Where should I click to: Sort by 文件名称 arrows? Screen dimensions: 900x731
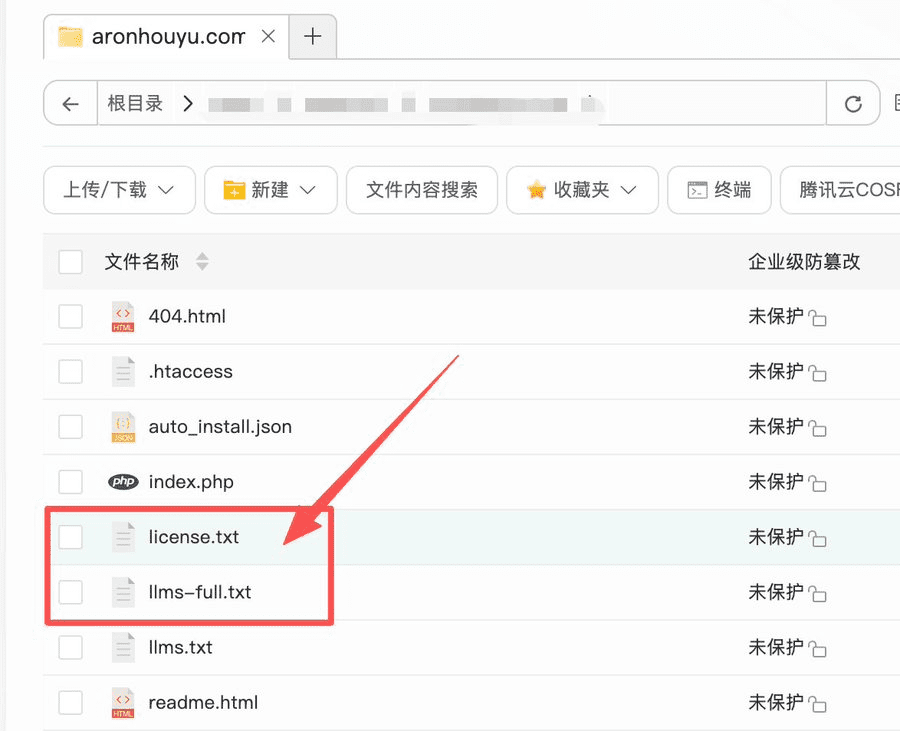click(202, 262)
